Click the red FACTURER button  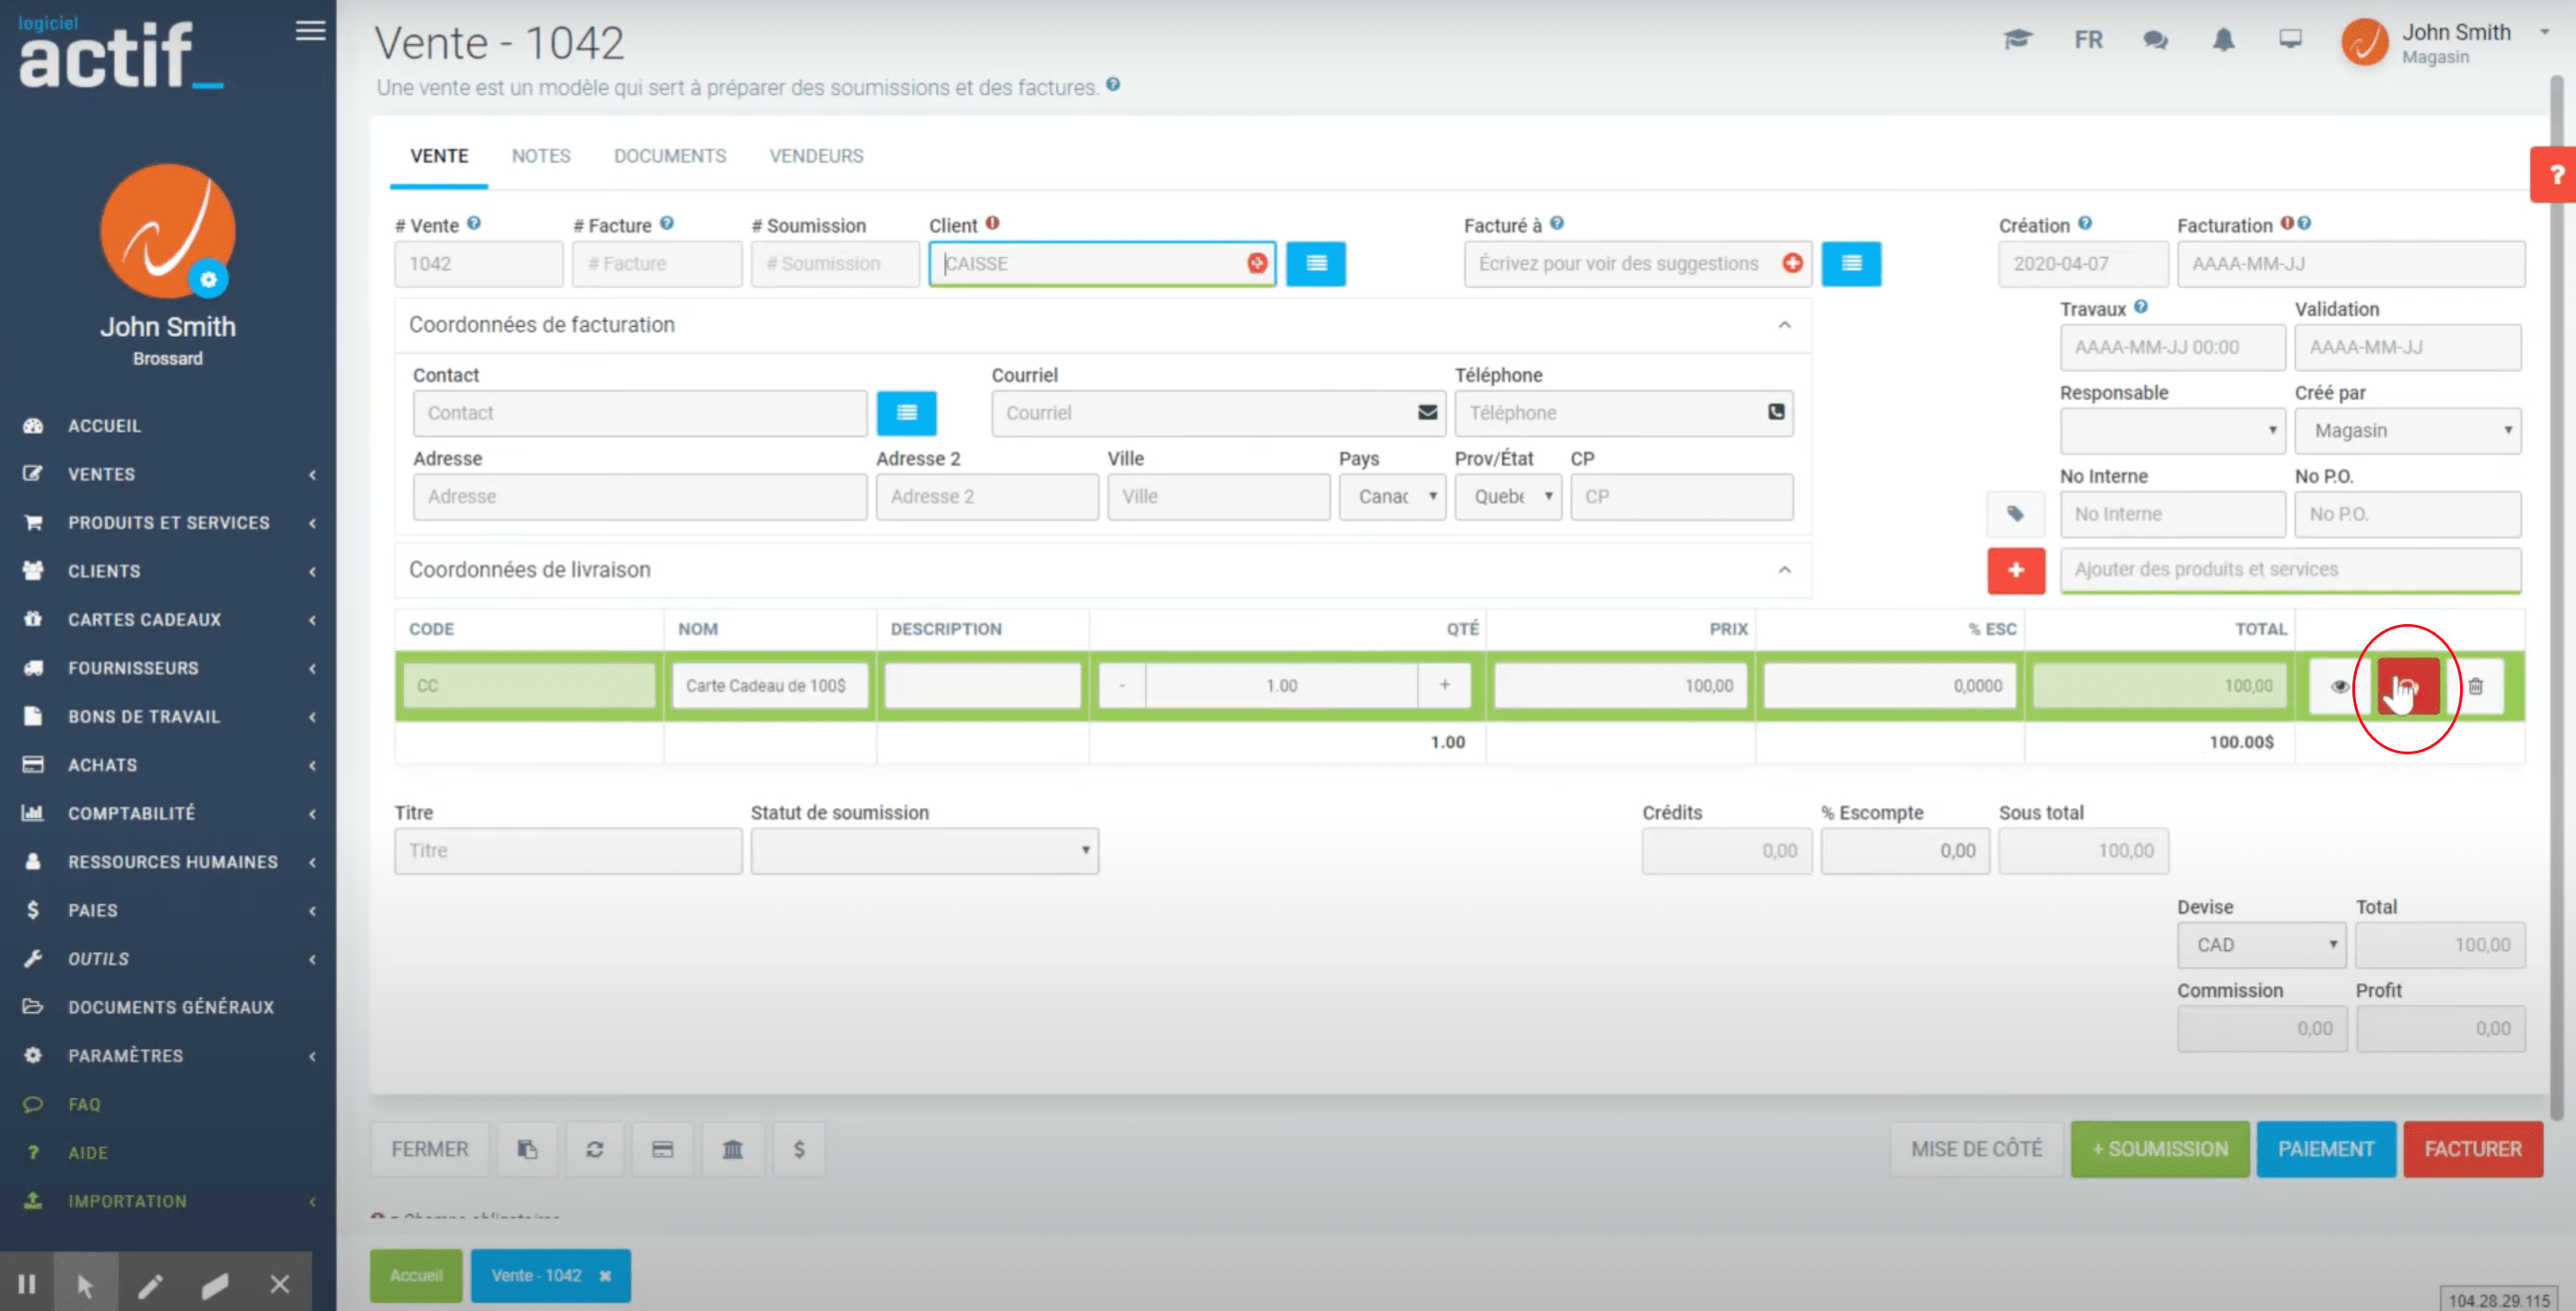click(2472, 1149)
